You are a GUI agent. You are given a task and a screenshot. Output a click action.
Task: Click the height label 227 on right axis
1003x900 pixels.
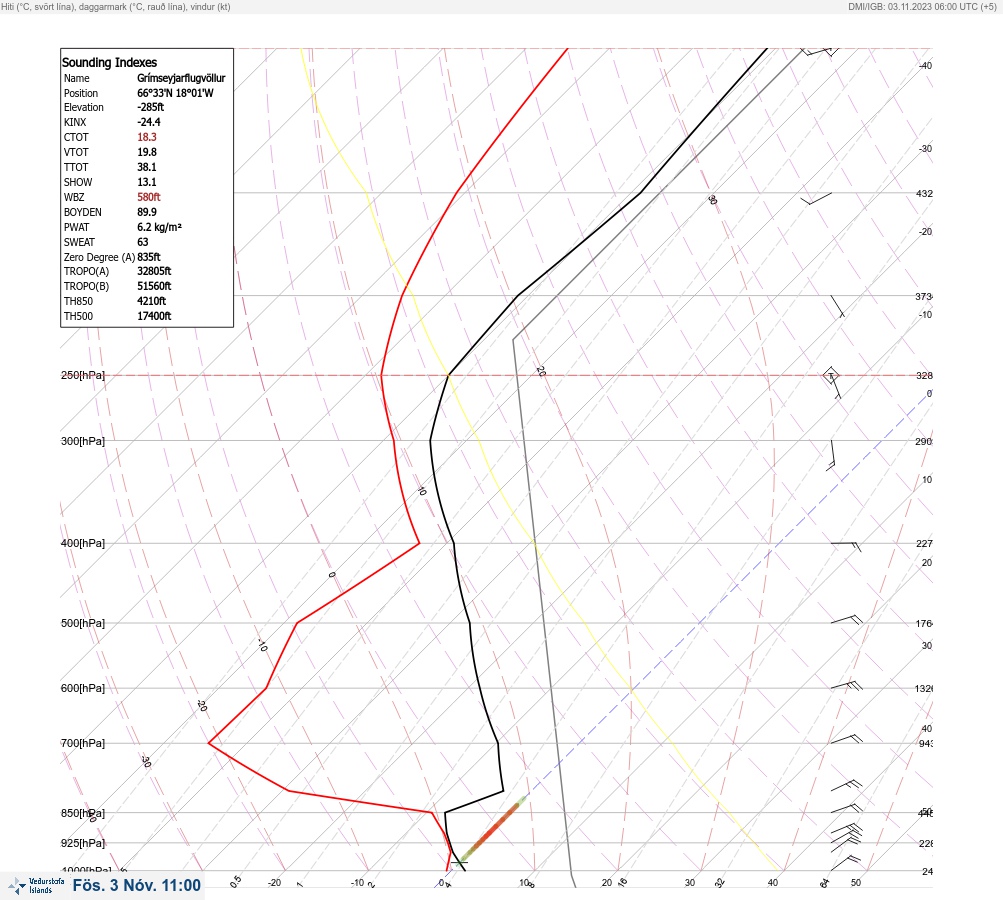pyautogui.click(x=924, y=544)
